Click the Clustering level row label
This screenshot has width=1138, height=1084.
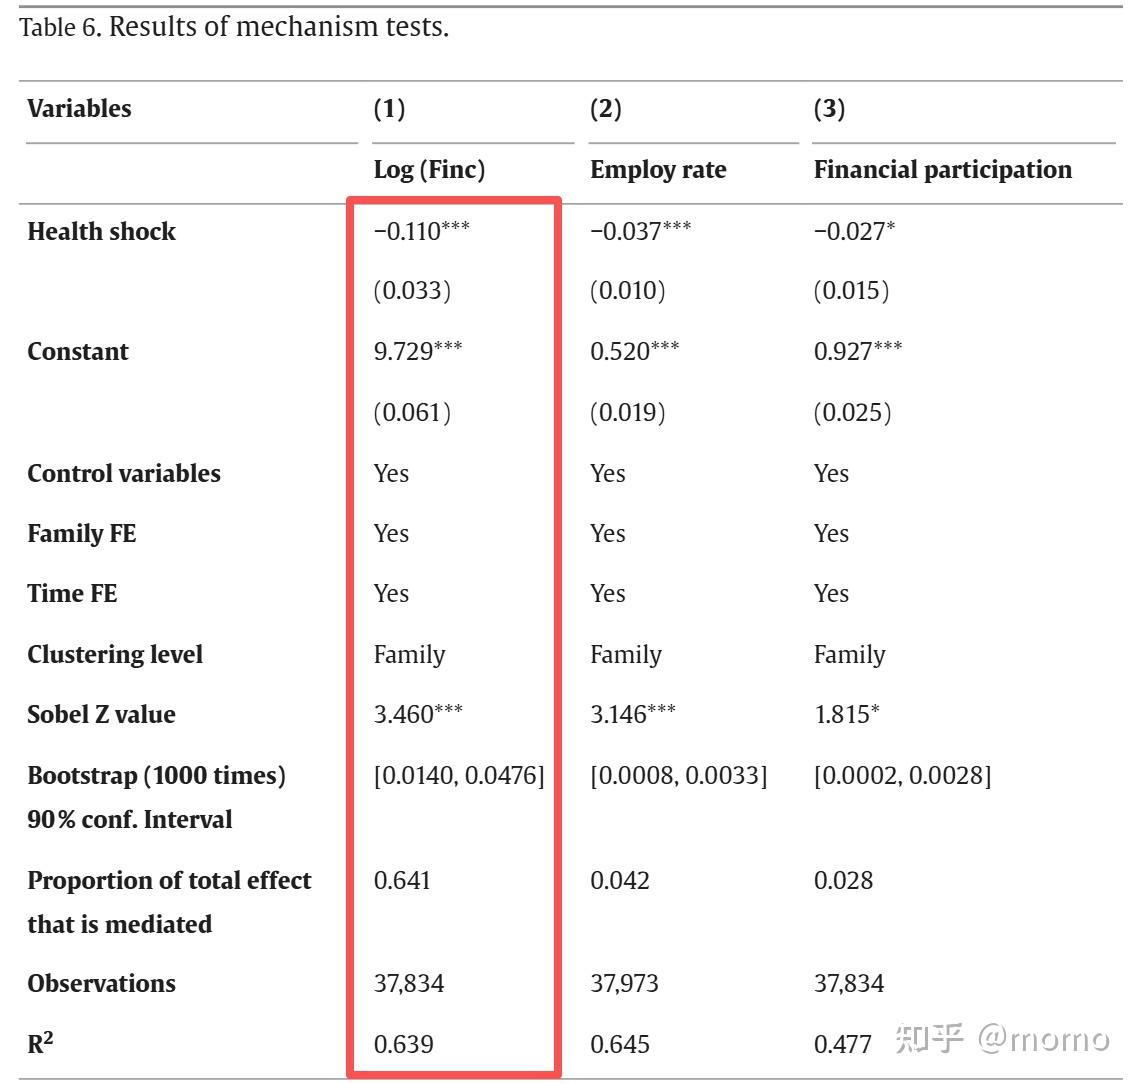115,655
